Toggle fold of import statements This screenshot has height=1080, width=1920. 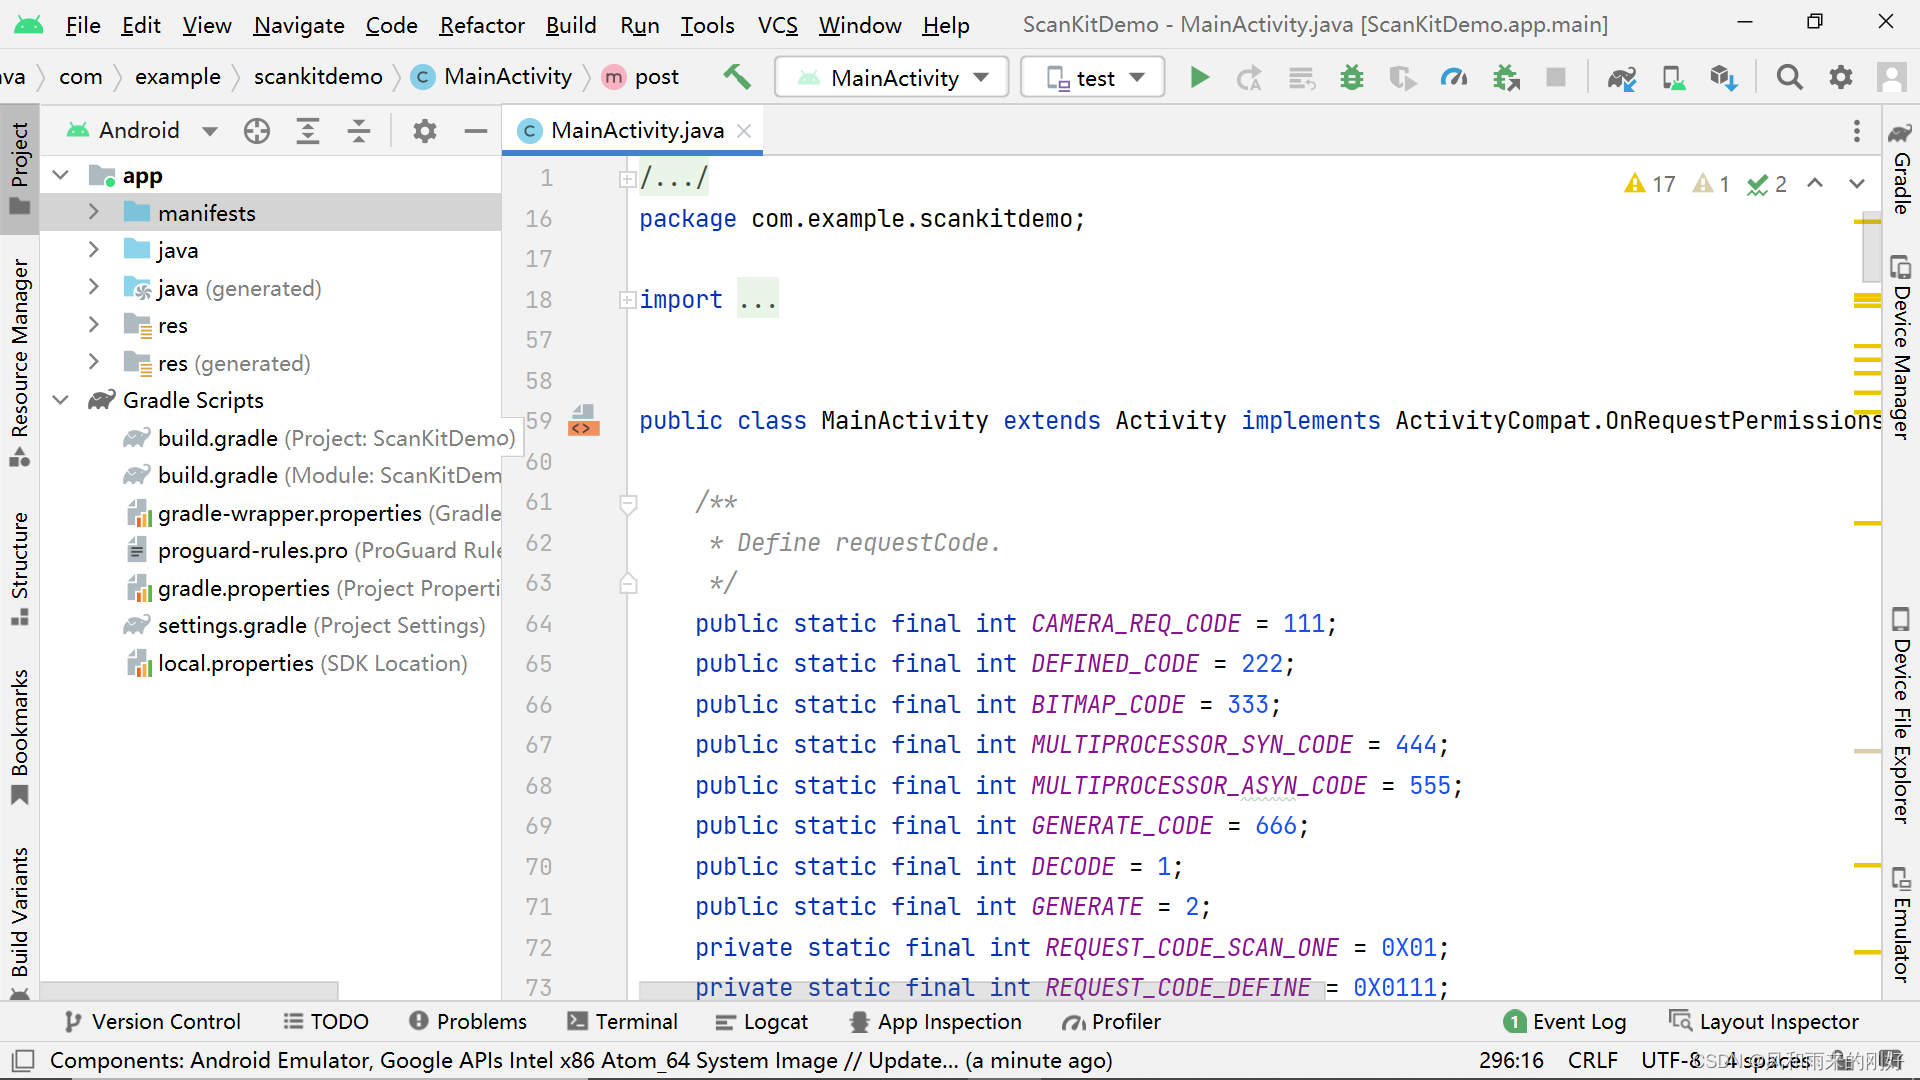[628, 299]
